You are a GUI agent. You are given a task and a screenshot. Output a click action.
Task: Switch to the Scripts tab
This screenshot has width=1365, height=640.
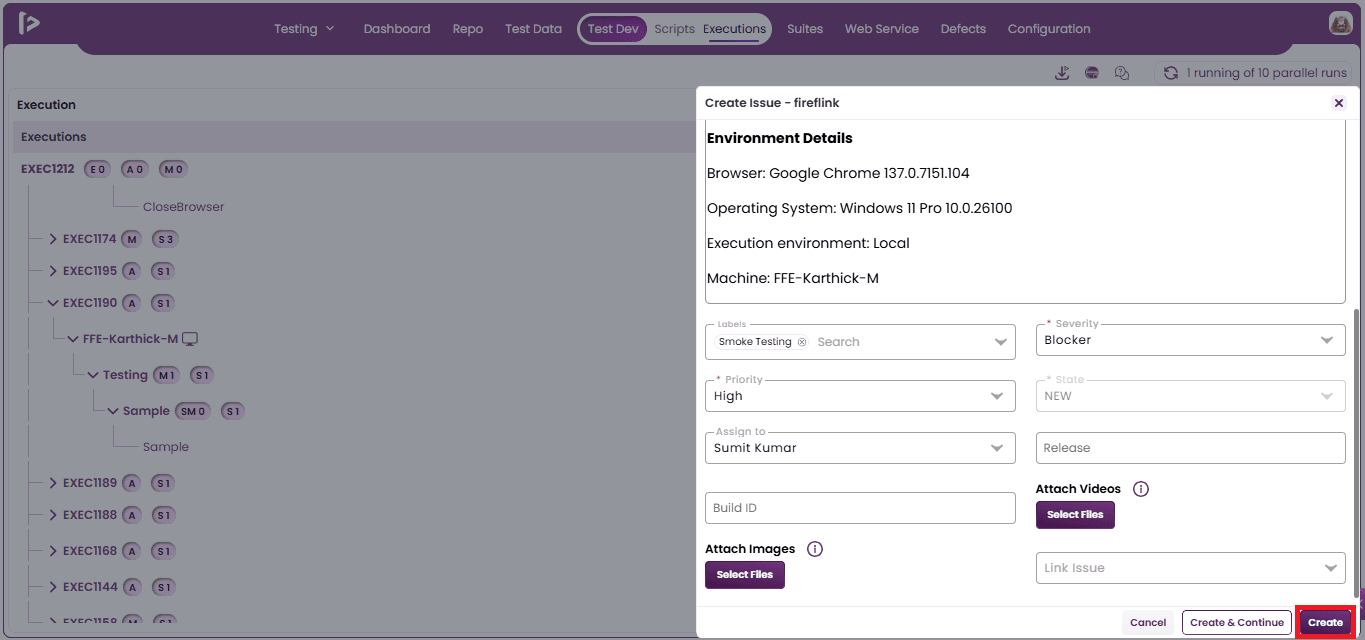click(674, 29)
